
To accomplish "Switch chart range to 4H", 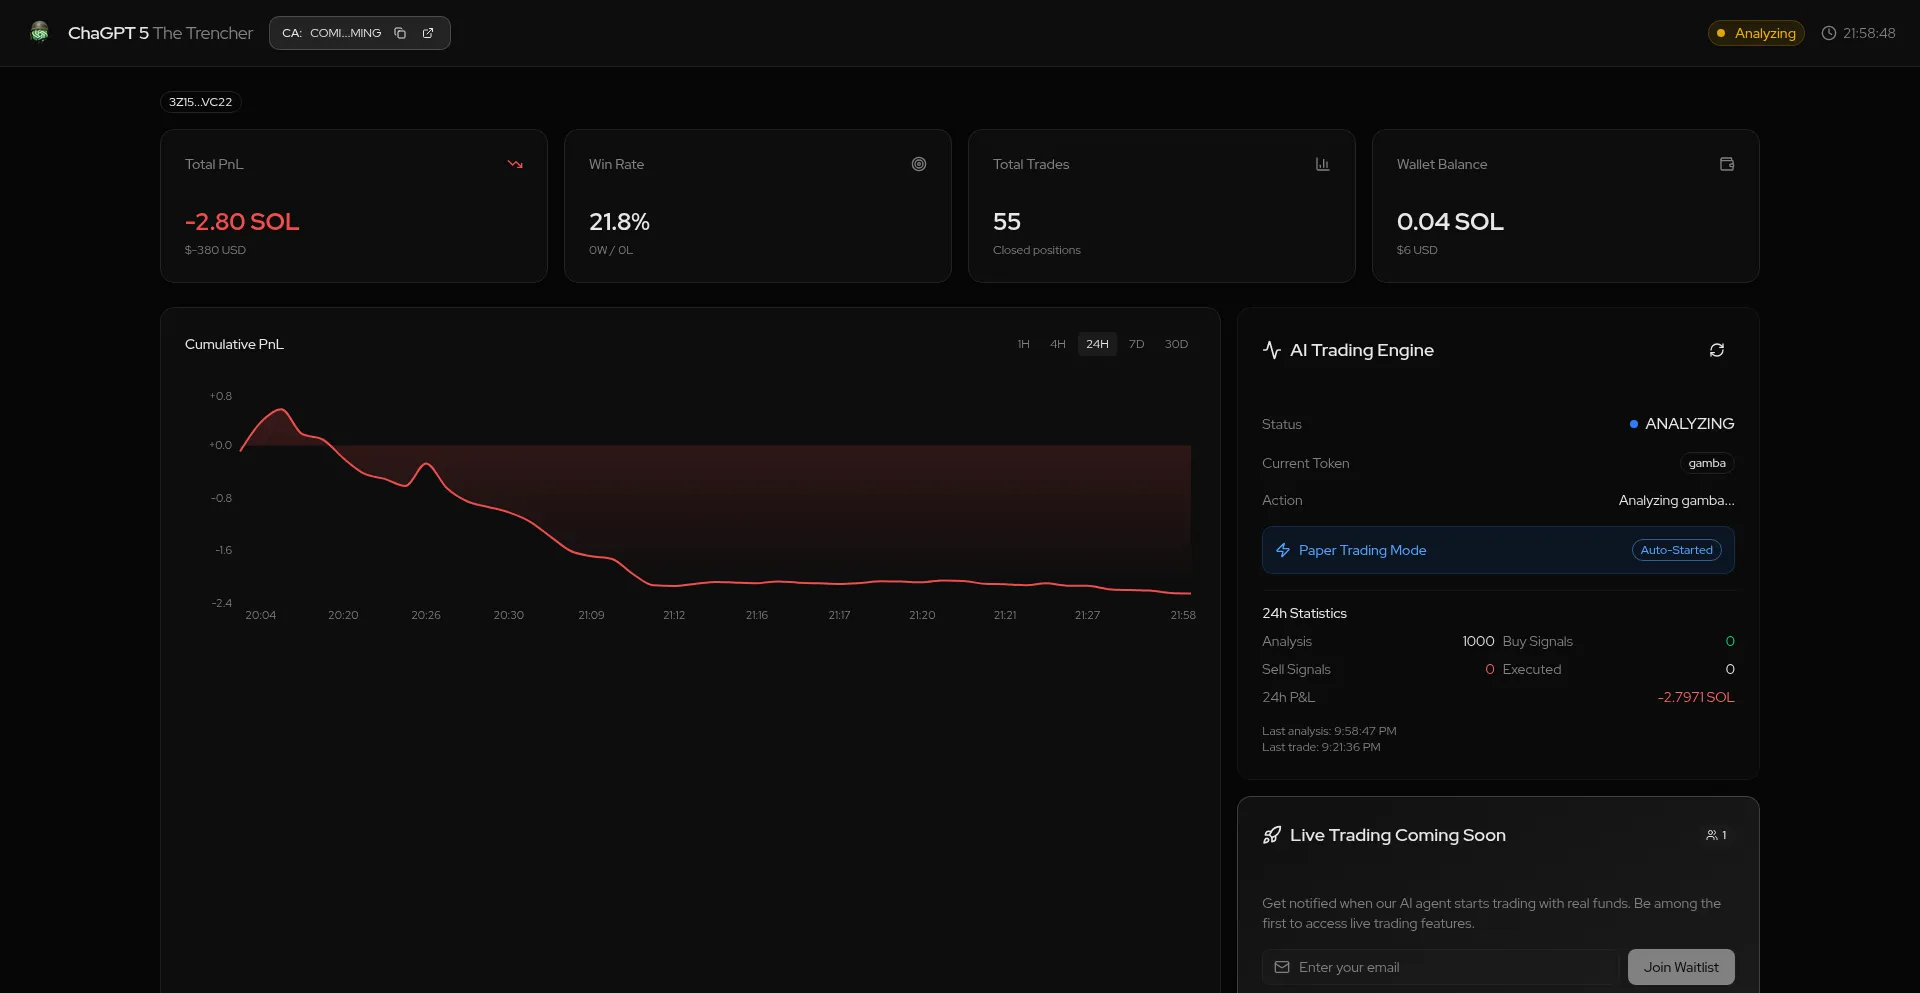I will pos(1057,344).
